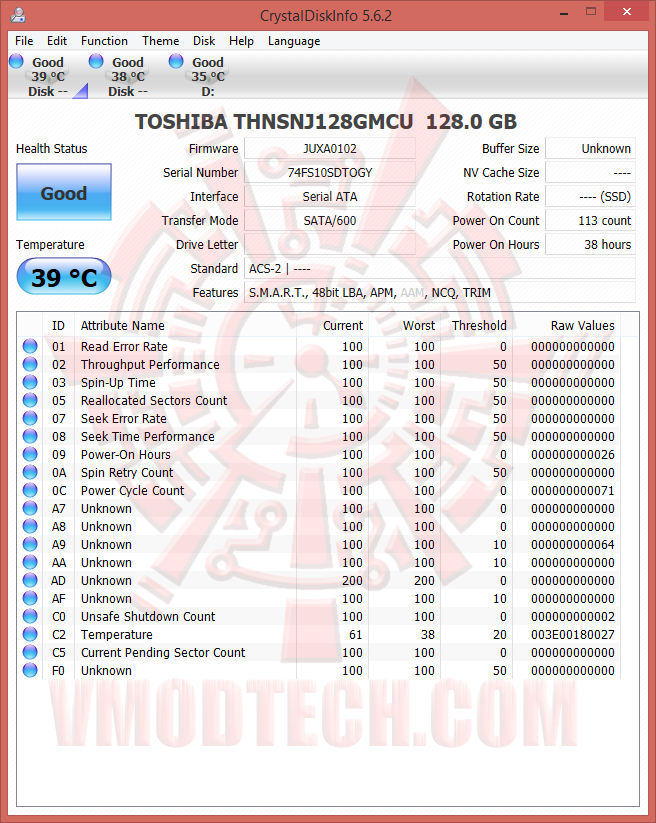Click status orb of Throughput Performance row
Viewport: 656px width, 823px height.
(x=30, y=364)
